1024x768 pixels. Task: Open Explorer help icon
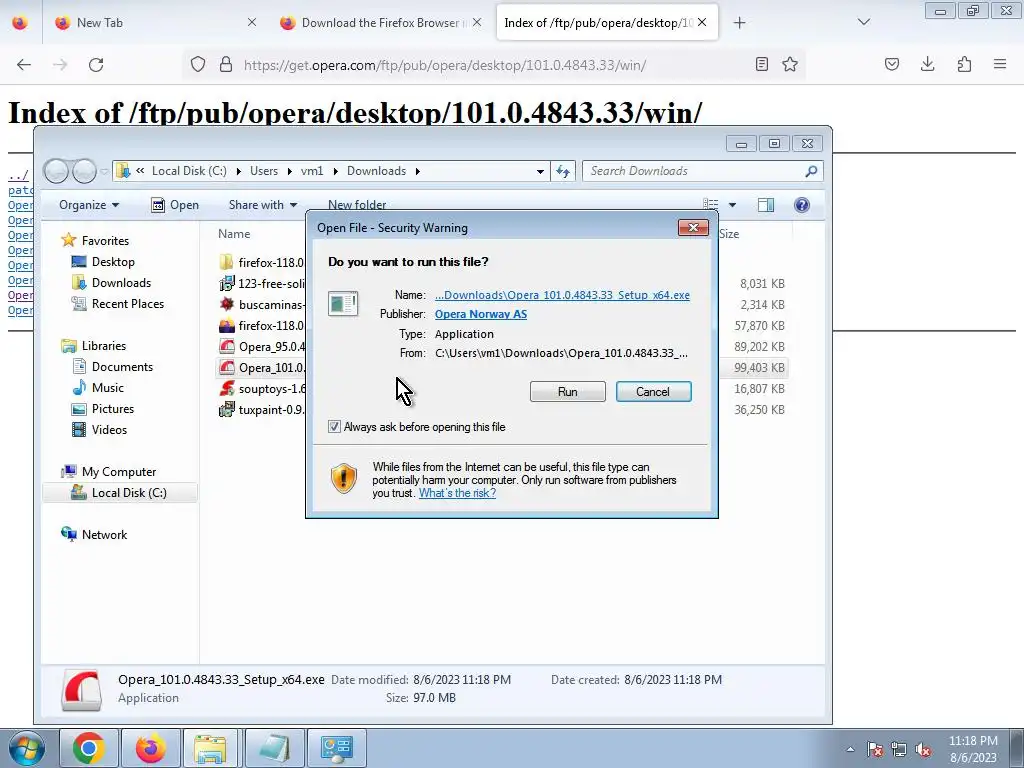coord(802,205)
